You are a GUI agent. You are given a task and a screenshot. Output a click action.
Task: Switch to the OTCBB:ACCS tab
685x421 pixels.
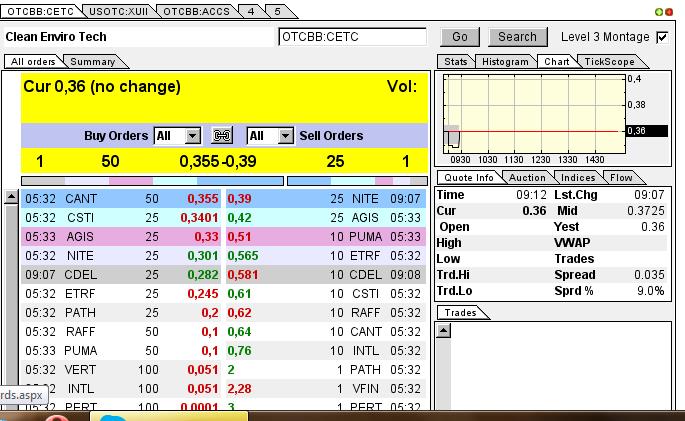click(x=197, y=11)
